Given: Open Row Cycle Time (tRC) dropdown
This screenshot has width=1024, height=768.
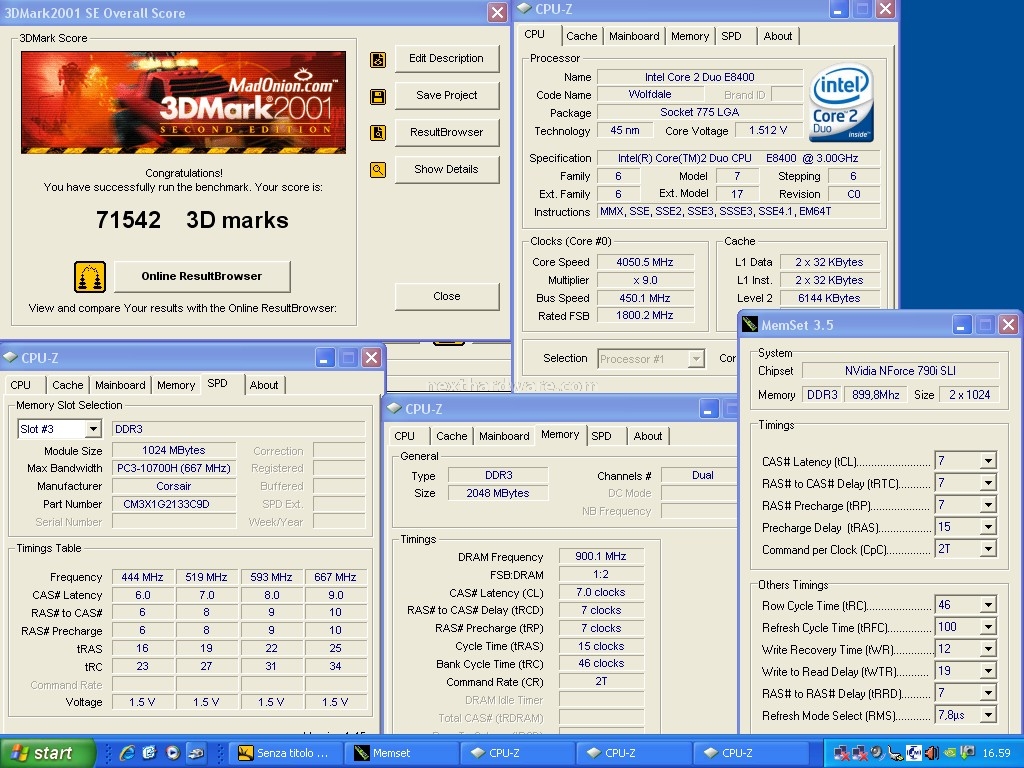Looking at the screenshot, I should 988,605.
